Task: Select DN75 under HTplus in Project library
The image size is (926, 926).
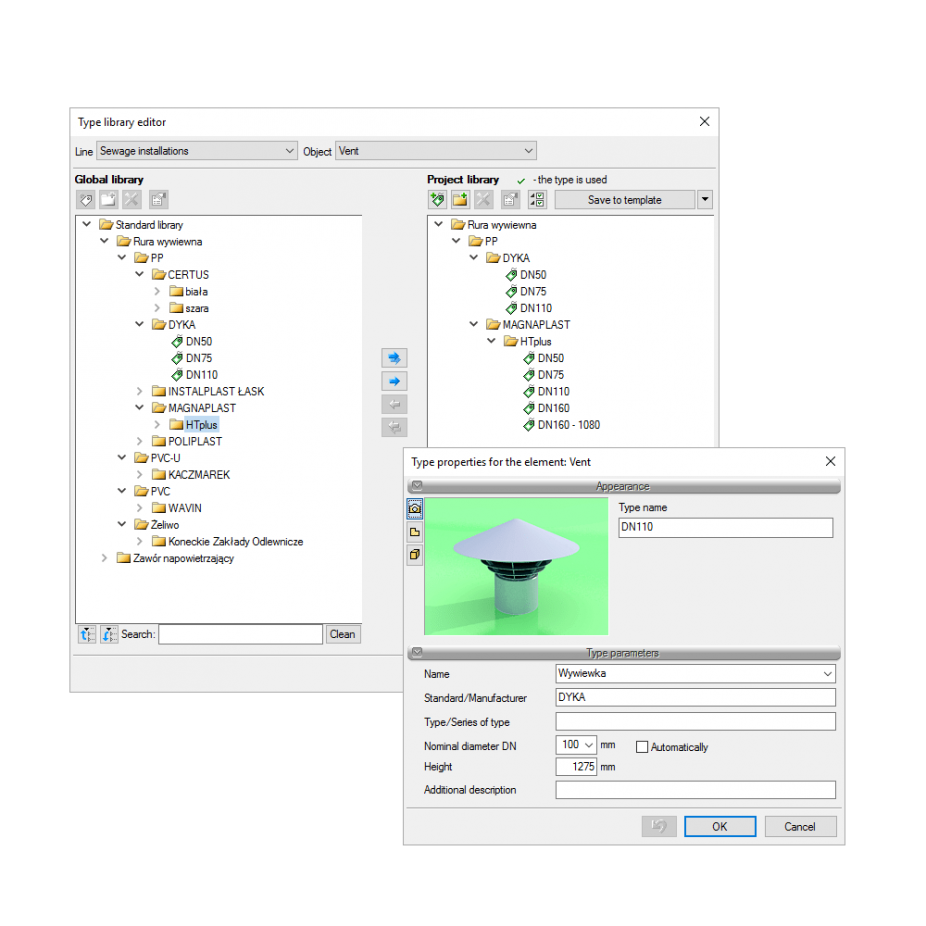Action: click(x=550, y=375)
